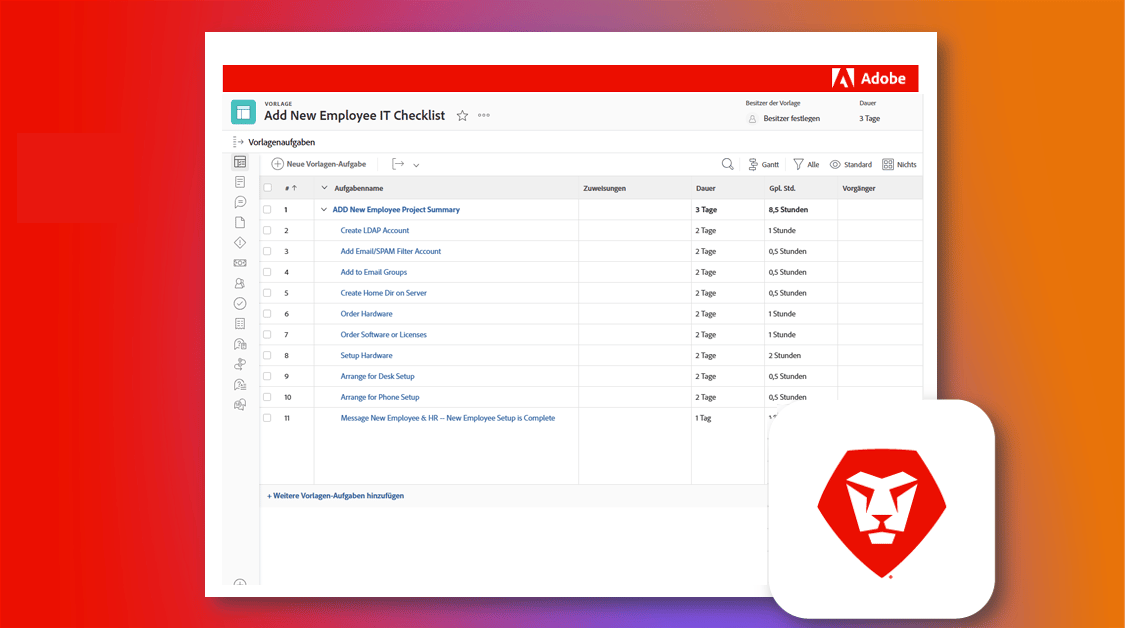Collapse the ADD New Employee Project Summary task
Screen dimensions: 1125x628
pyautogui.click(x=323, y=209)
